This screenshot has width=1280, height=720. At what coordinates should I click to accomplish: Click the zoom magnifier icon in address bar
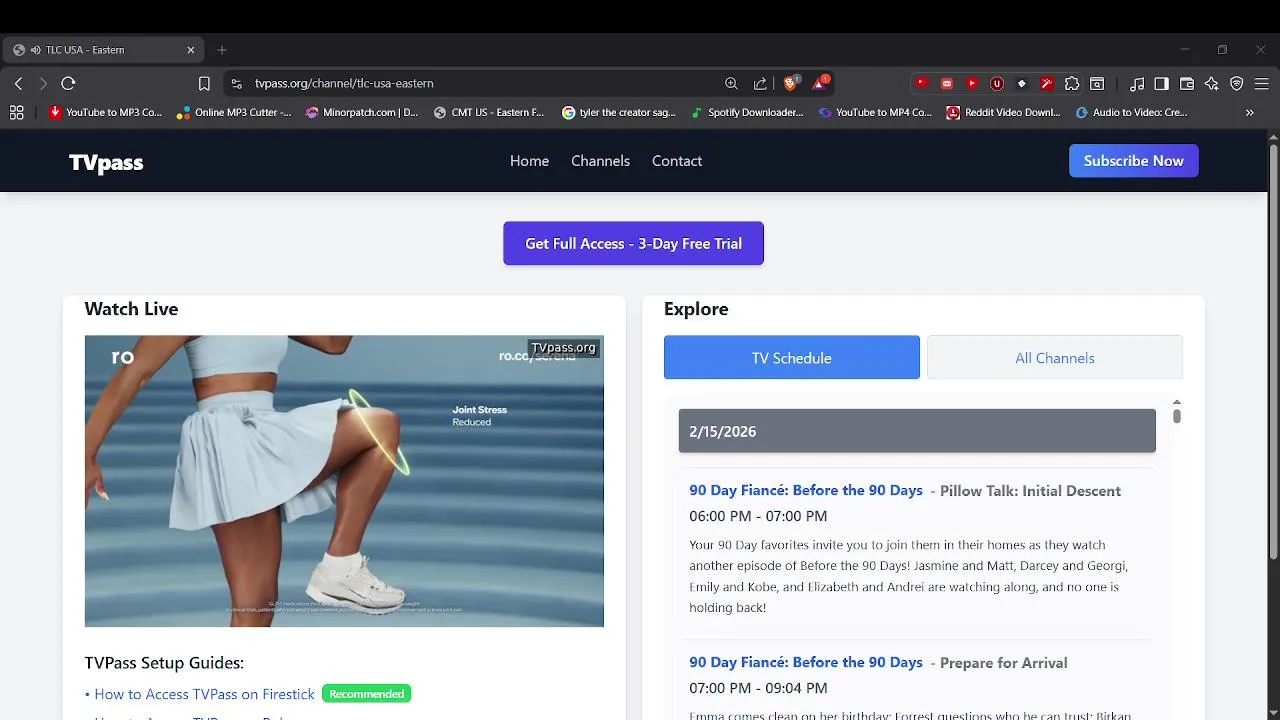[x=732, y=84]
